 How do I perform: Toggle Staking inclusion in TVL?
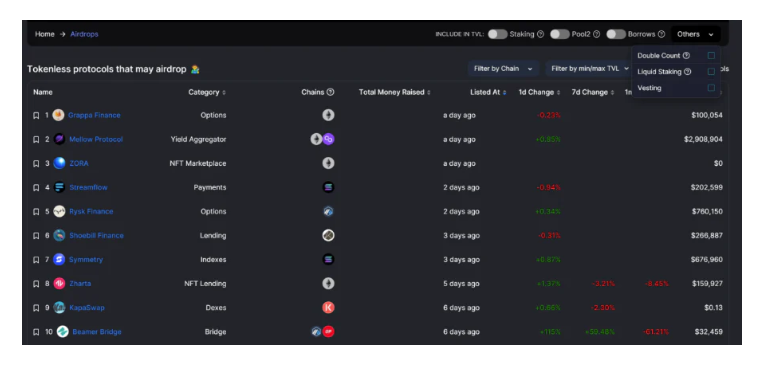[498, 34]
